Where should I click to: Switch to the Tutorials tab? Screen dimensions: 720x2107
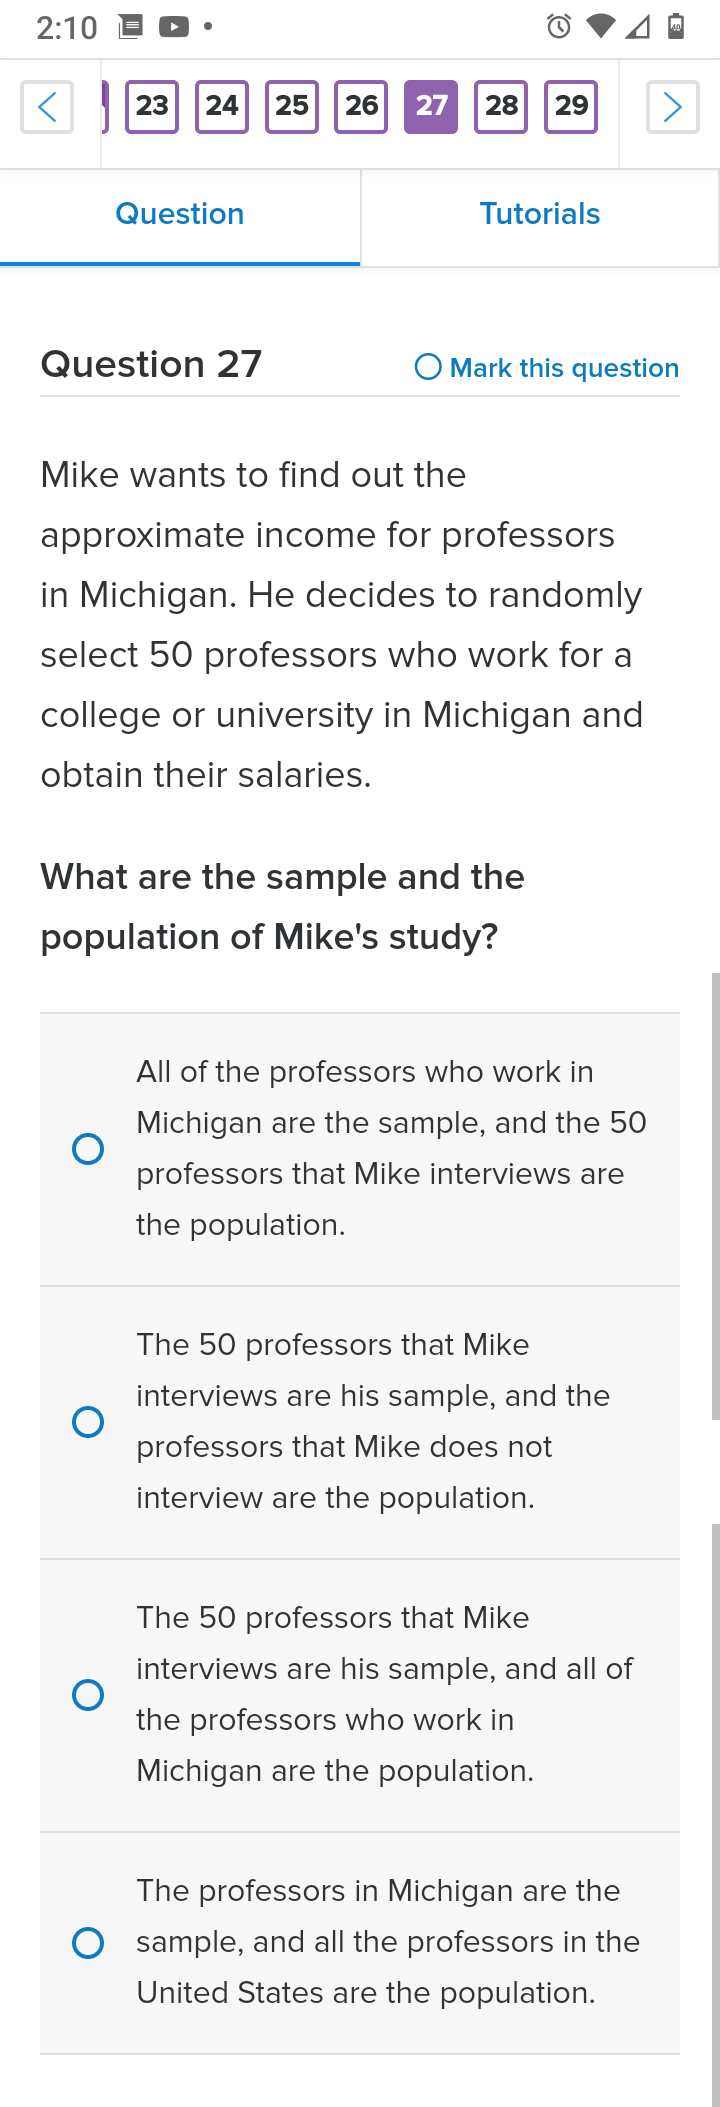(x=540, y=214)
